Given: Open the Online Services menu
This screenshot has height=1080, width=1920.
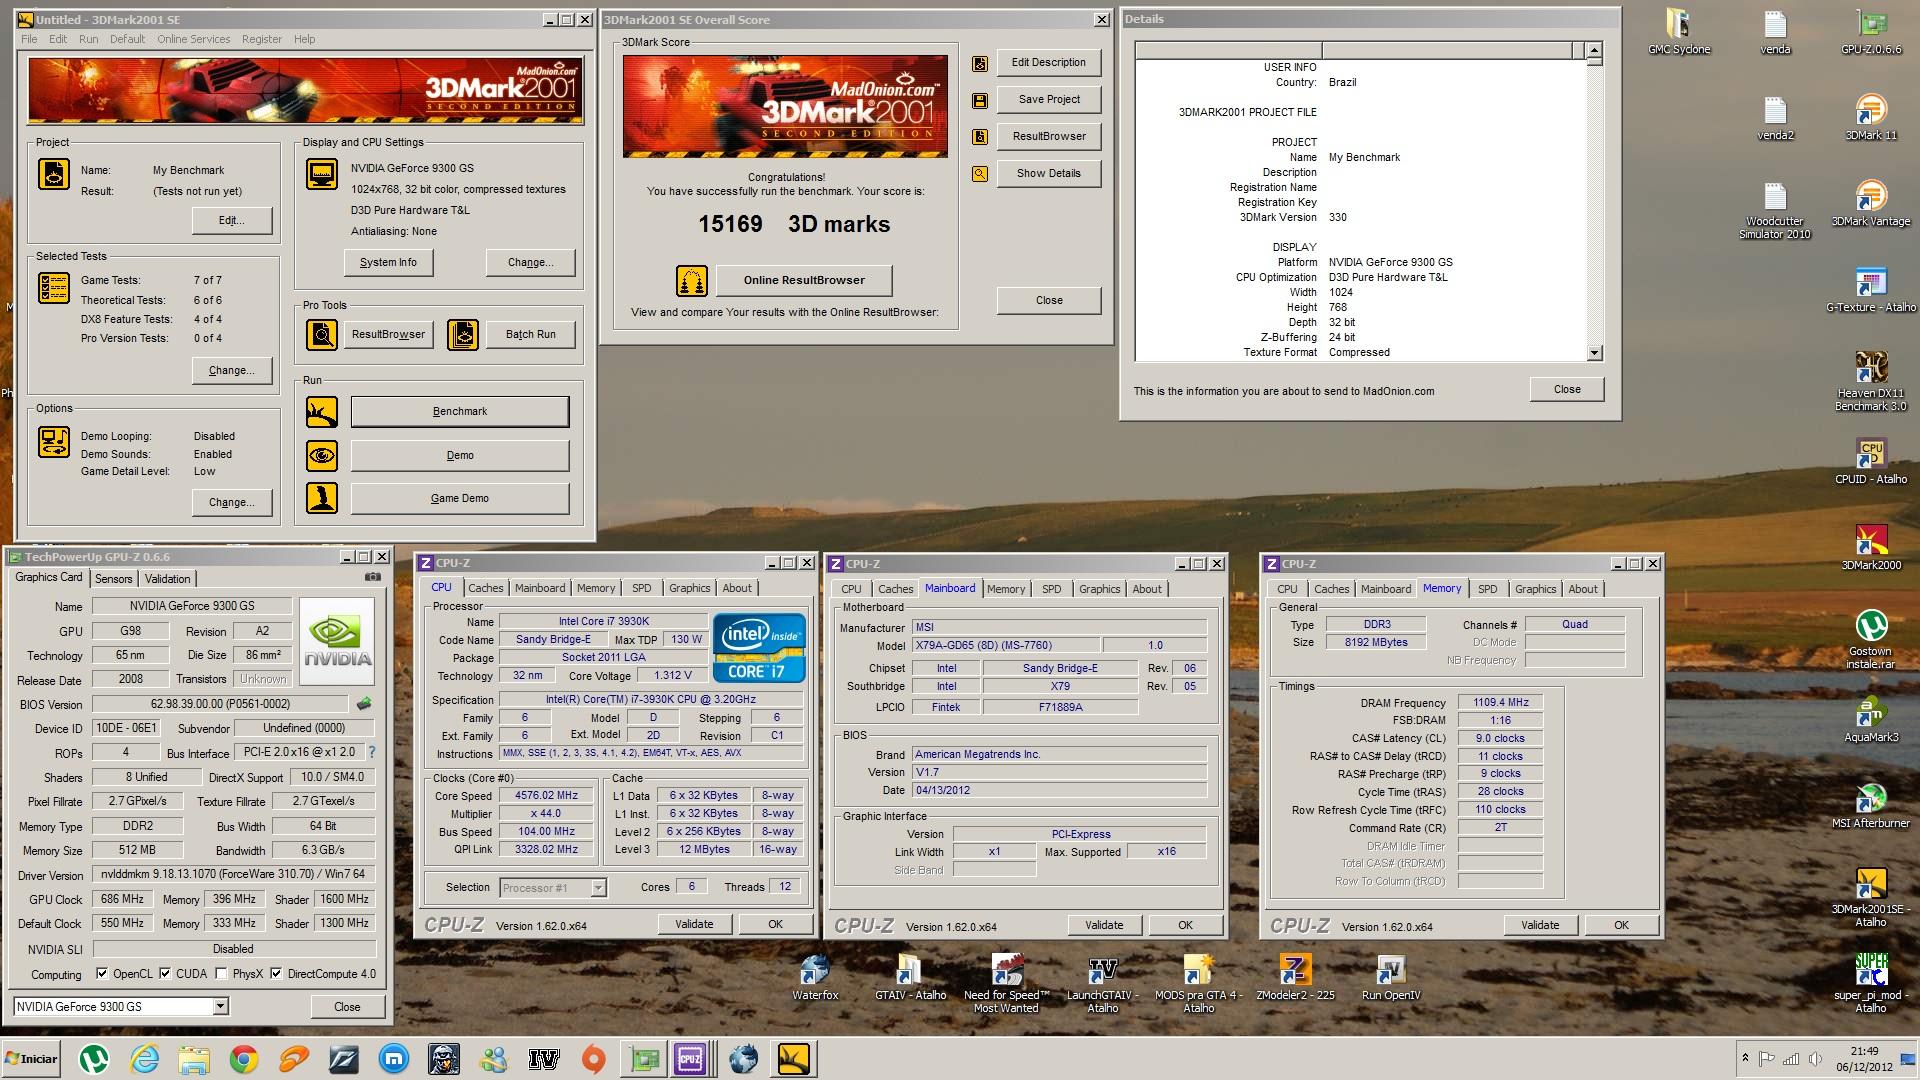Looking at the screenshot, I should coord(193,39).
